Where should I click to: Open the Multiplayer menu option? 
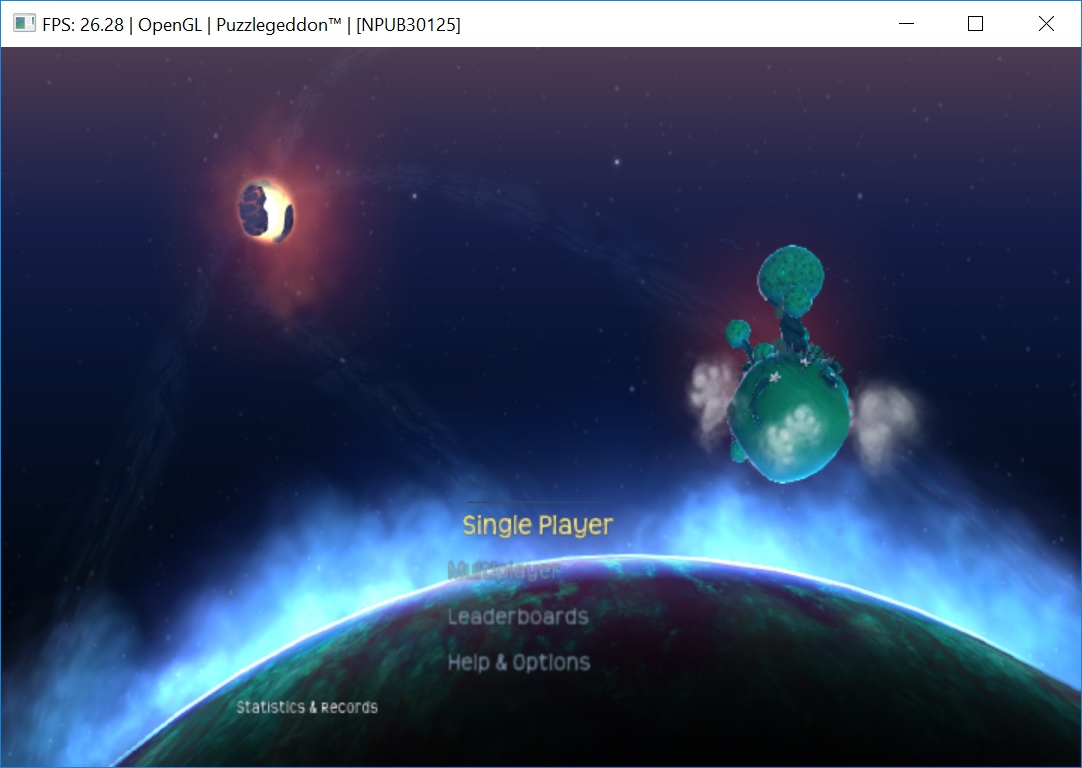(x=505, y=571)
